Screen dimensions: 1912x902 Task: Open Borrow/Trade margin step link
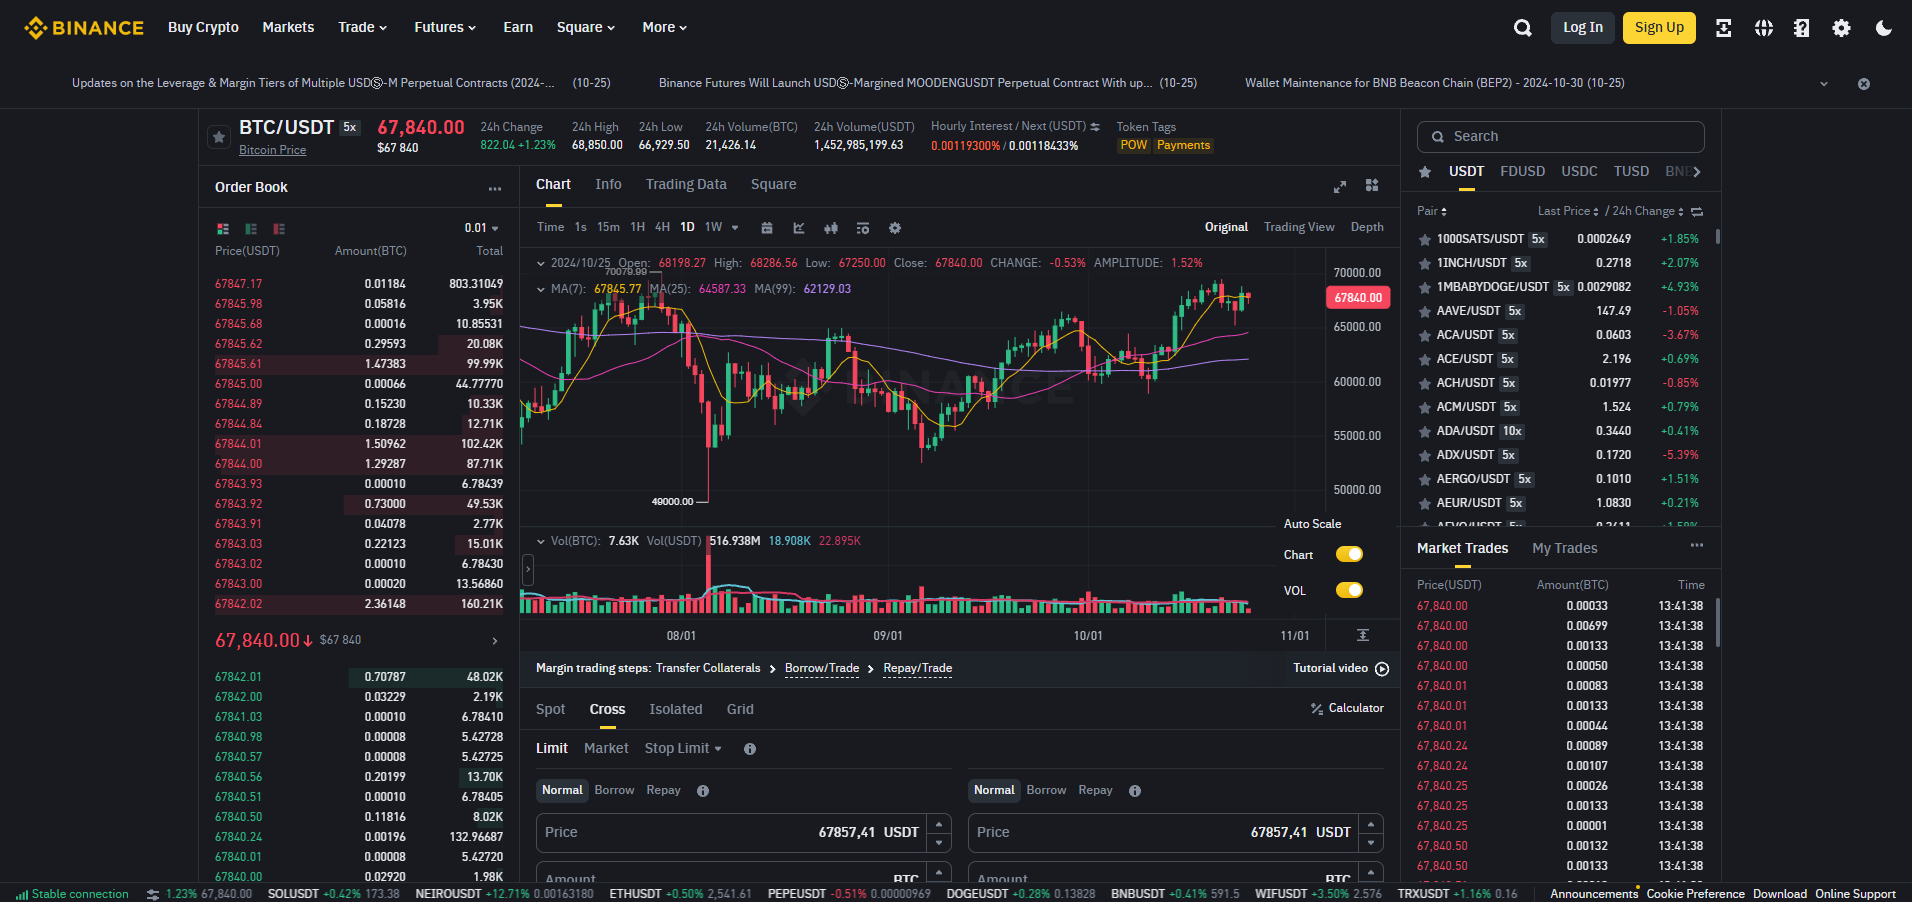(822, 668)
